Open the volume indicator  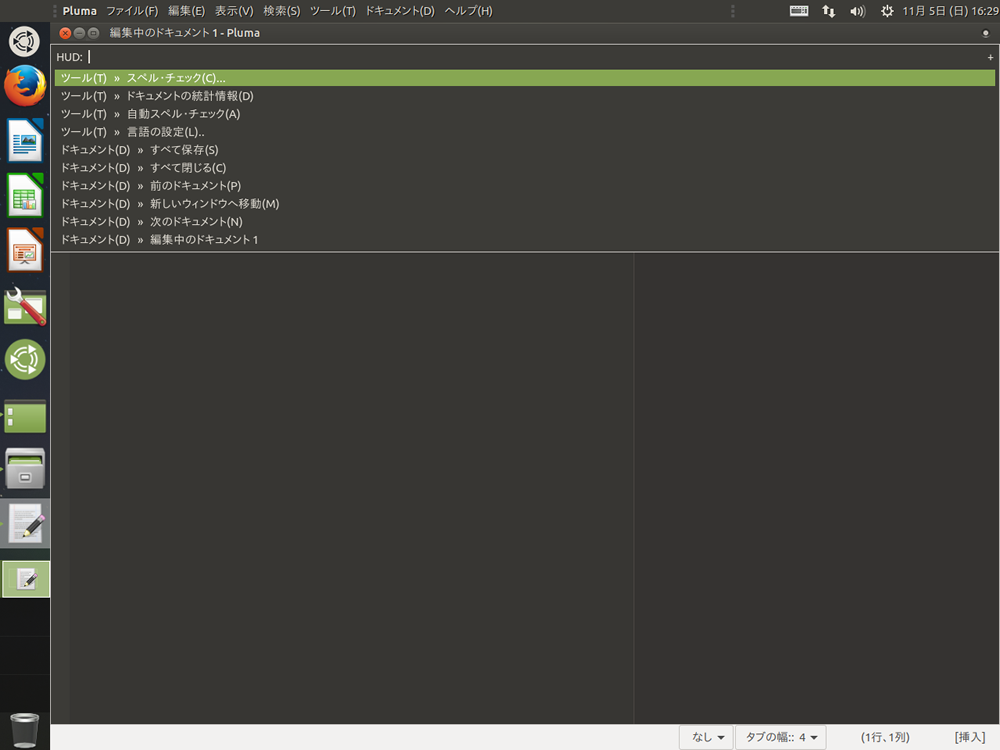pos(857,11)
